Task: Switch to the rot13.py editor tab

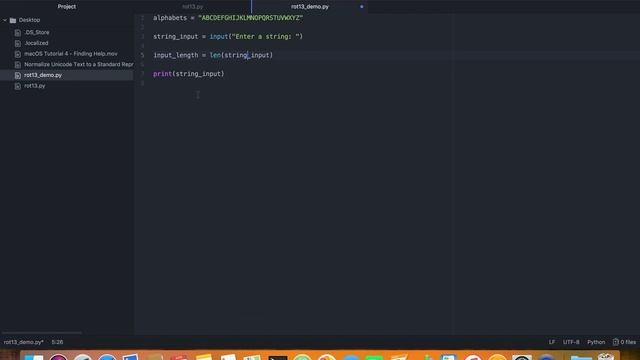Action: point(193,7)
